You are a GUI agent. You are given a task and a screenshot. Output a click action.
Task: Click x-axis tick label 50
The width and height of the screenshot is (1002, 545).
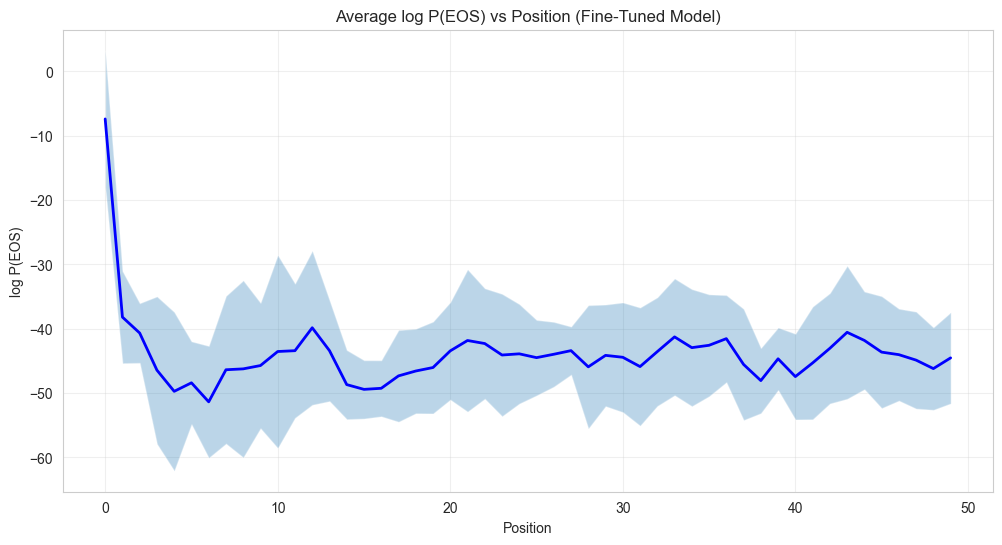click(x=967, y=507)
